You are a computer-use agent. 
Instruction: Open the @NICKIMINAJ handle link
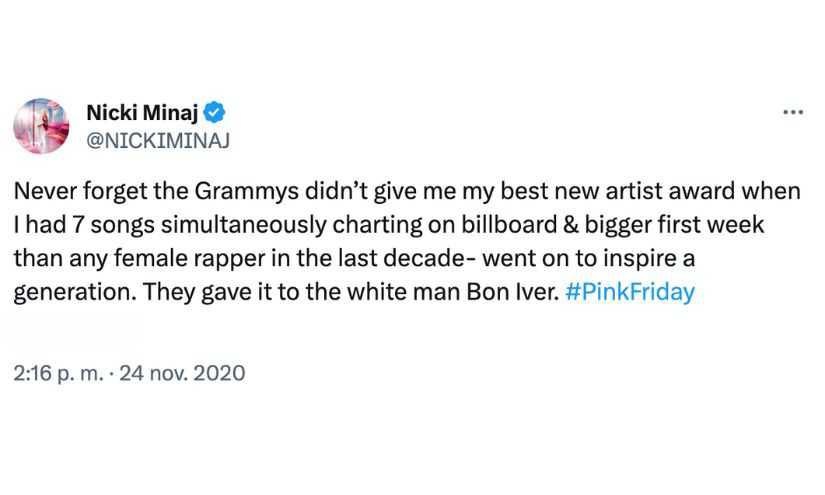159,141
